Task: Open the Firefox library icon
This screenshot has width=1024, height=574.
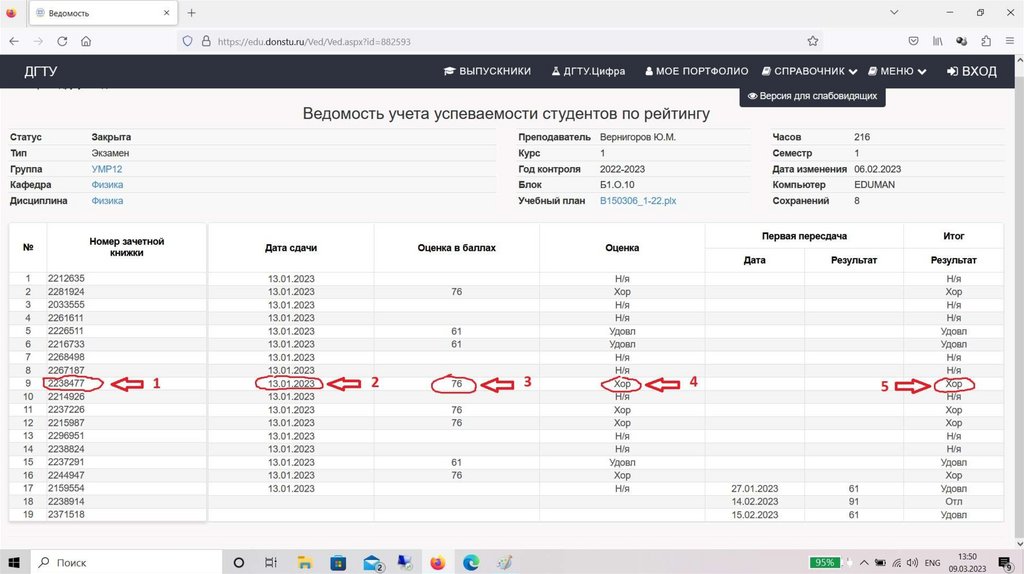Action: [x=938, y=42]
